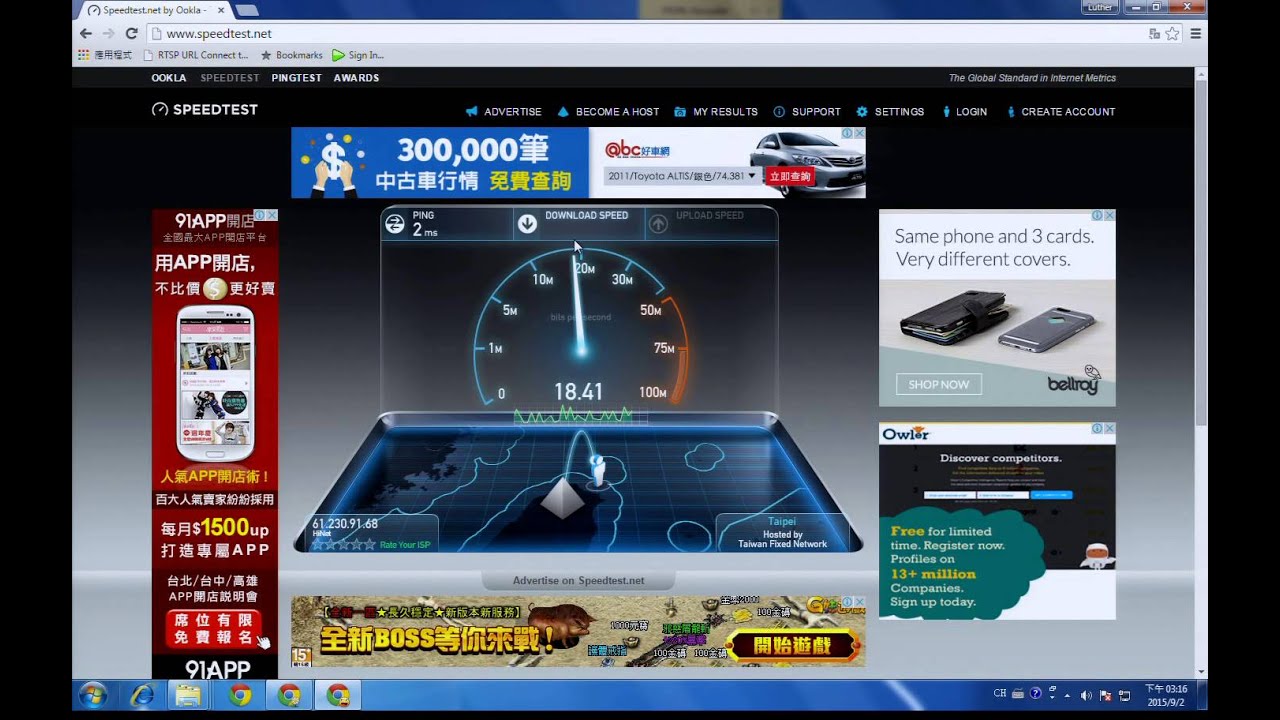This screenshot has height=720, width=1280.
Task: Click the 免費報名 button in 91APP ad
Action: (214, 629)
